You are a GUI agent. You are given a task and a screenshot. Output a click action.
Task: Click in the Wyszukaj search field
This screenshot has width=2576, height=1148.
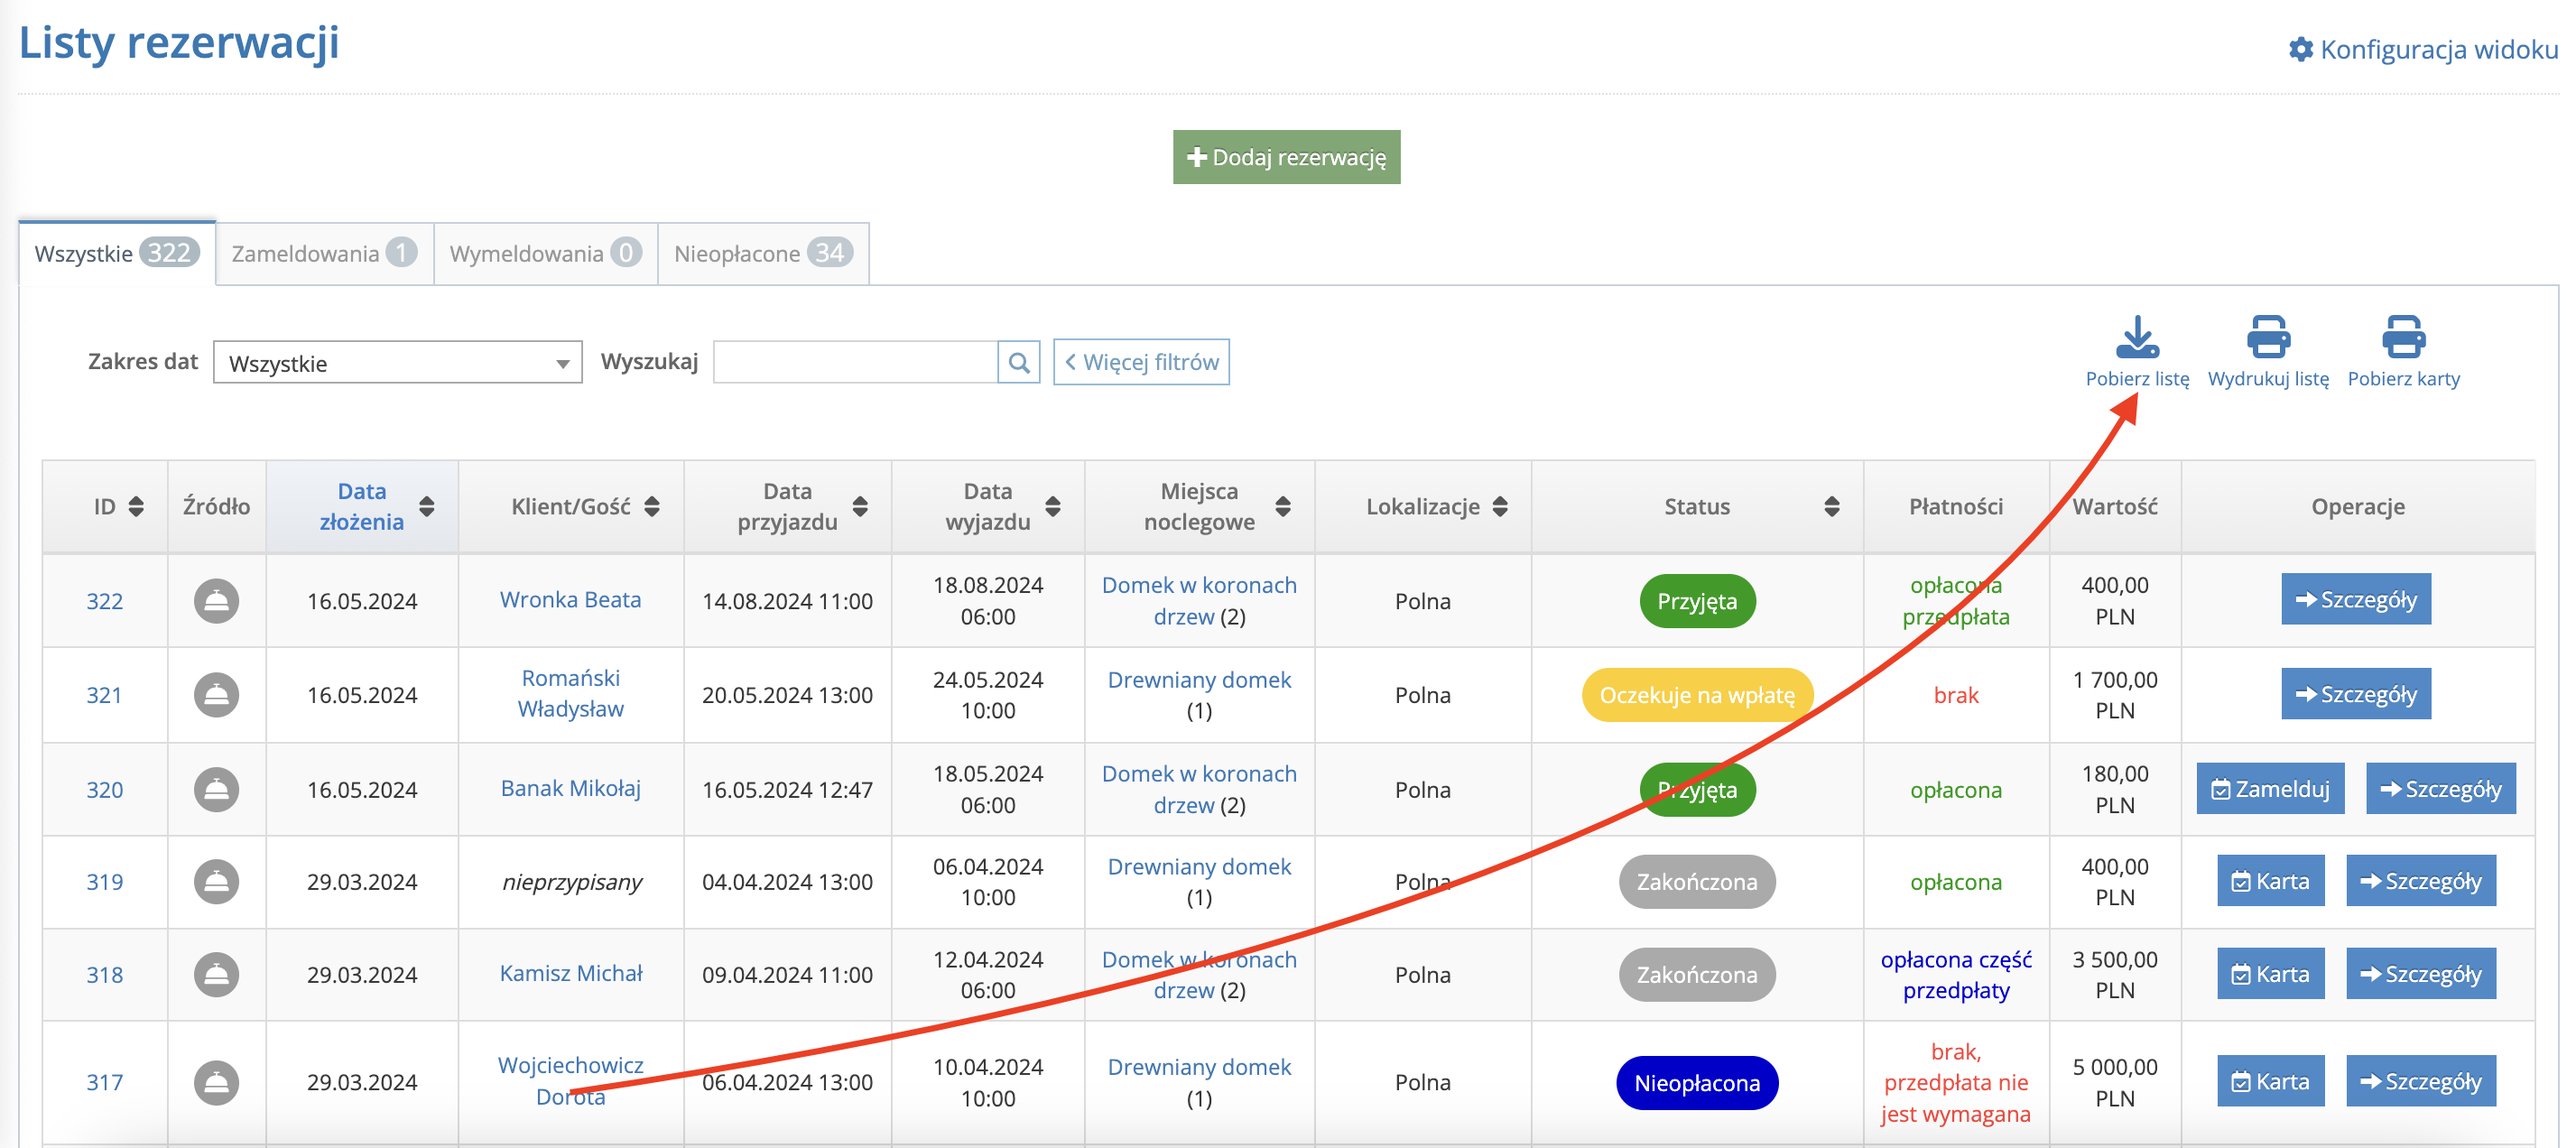coord(855,362)
